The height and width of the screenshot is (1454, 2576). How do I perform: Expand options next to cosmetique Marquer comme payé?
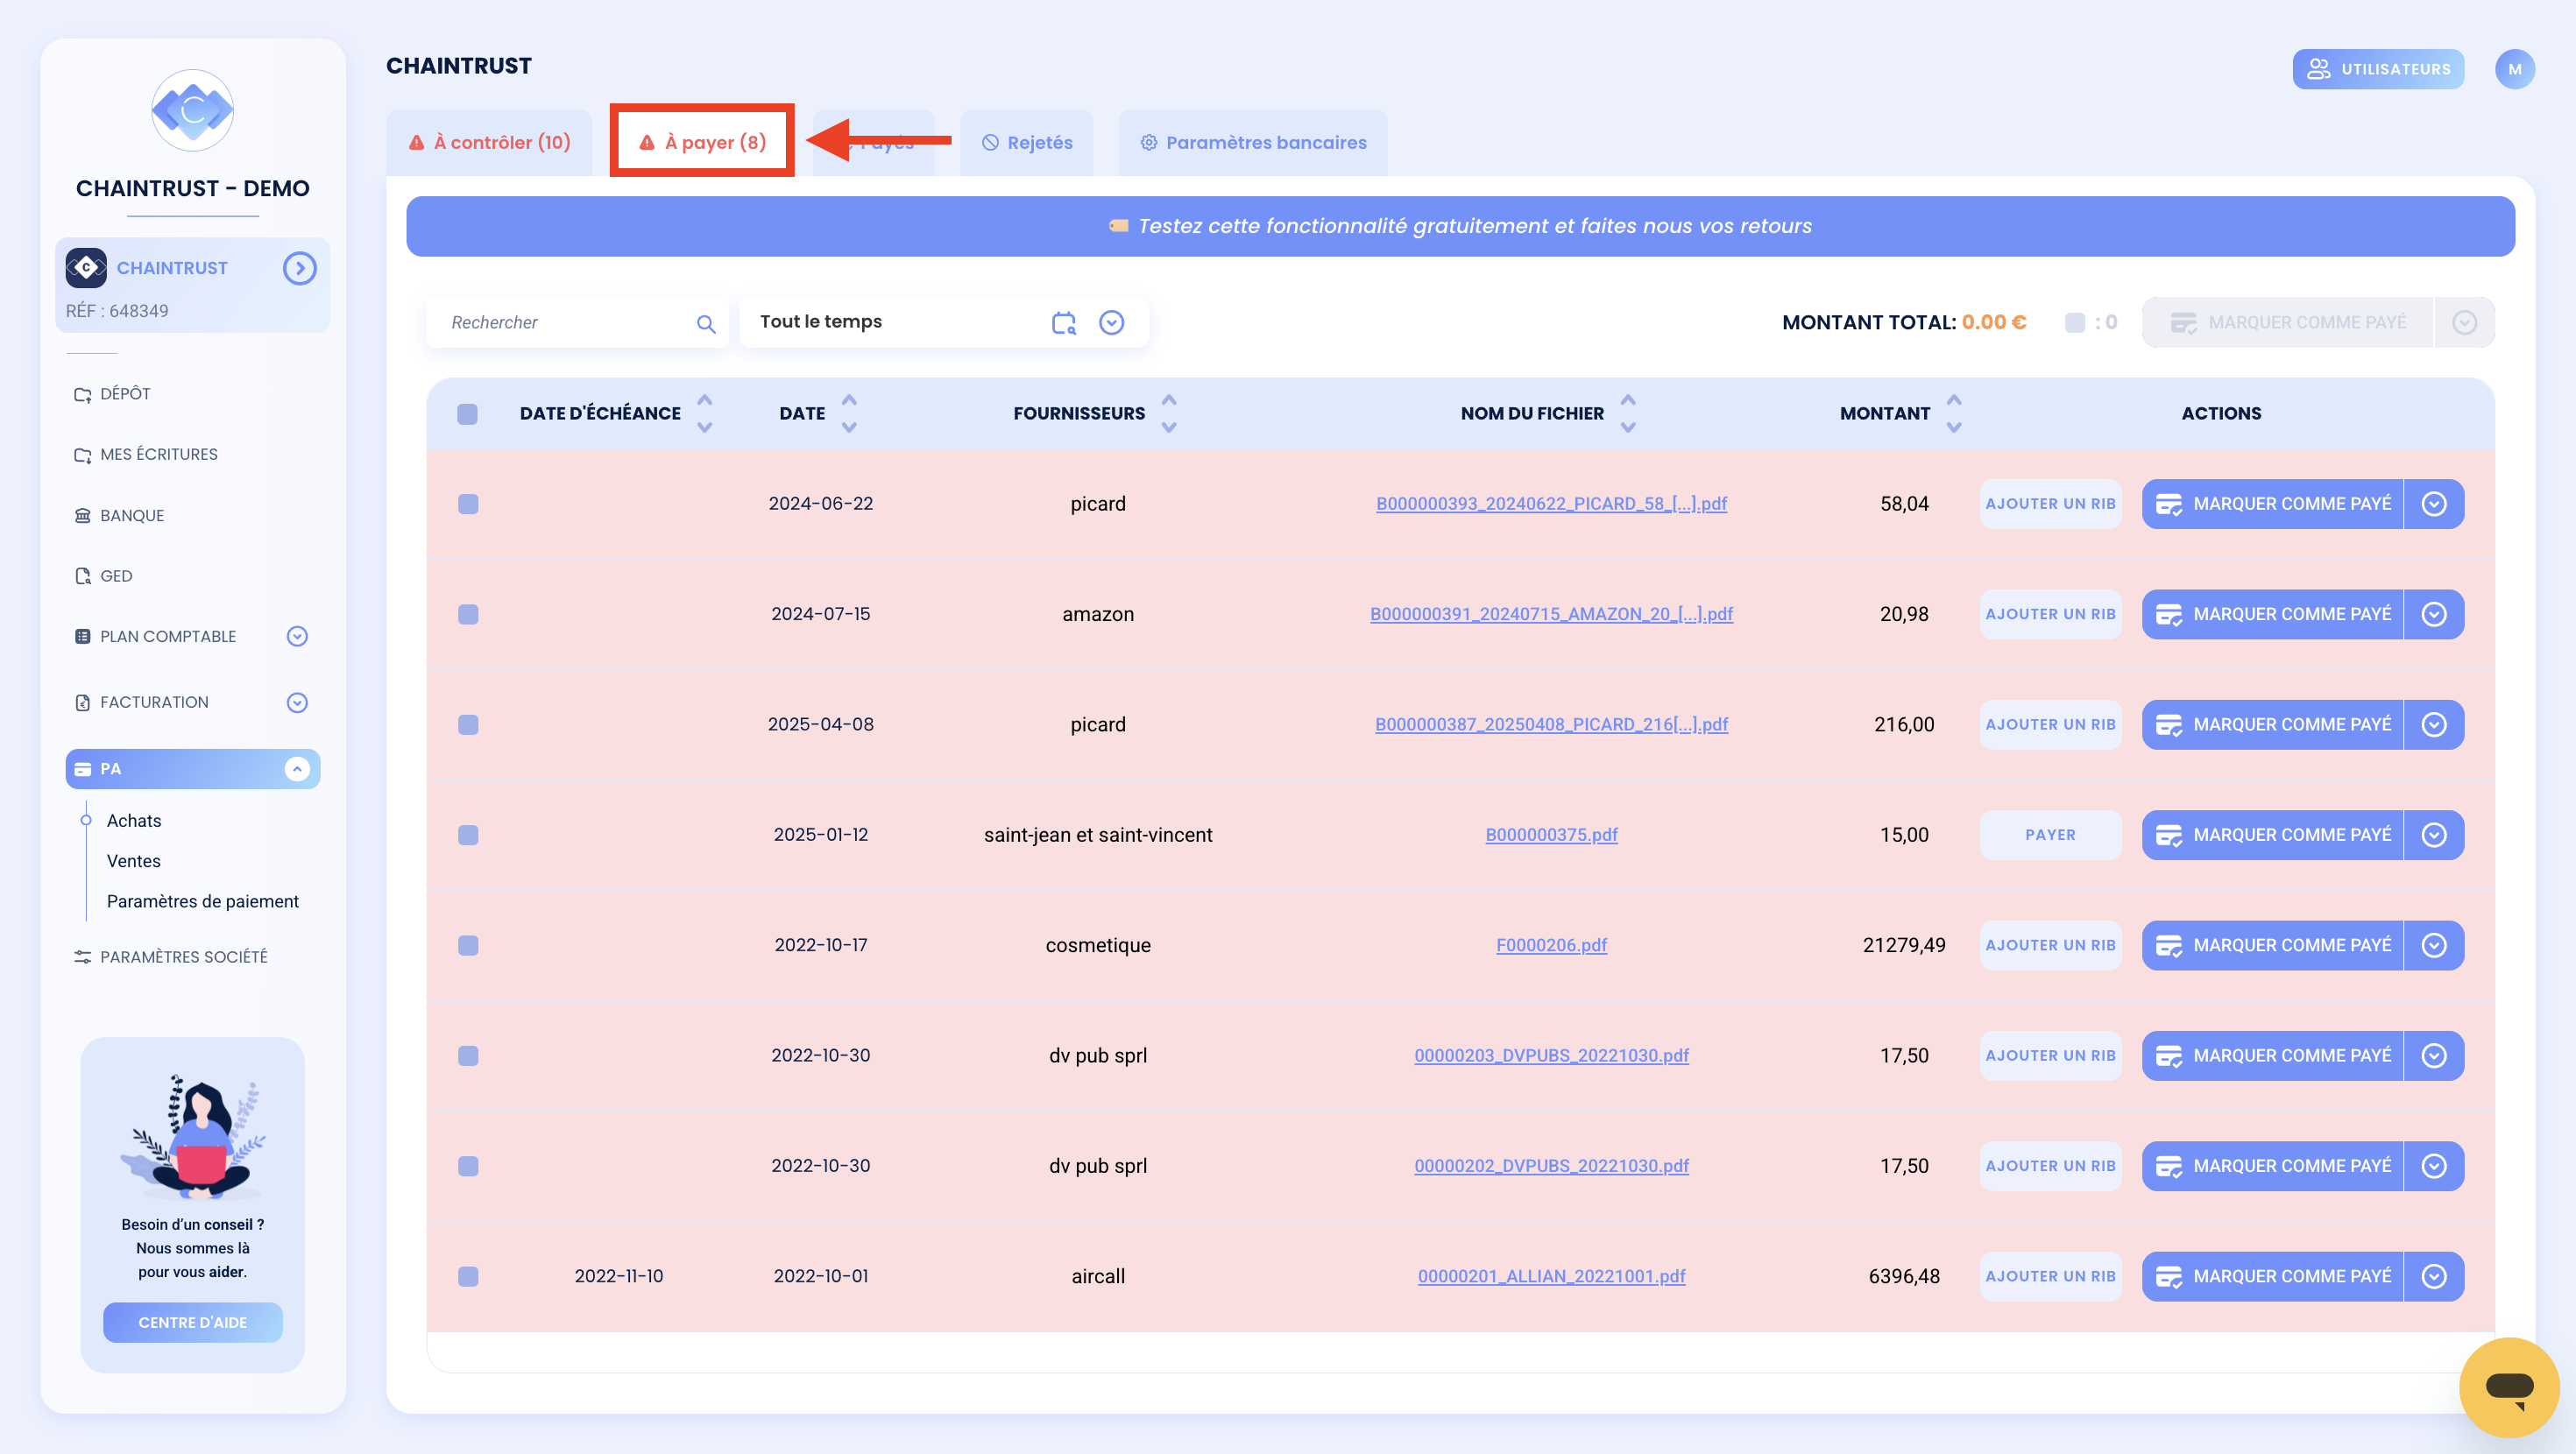[x=2433, y=945]
